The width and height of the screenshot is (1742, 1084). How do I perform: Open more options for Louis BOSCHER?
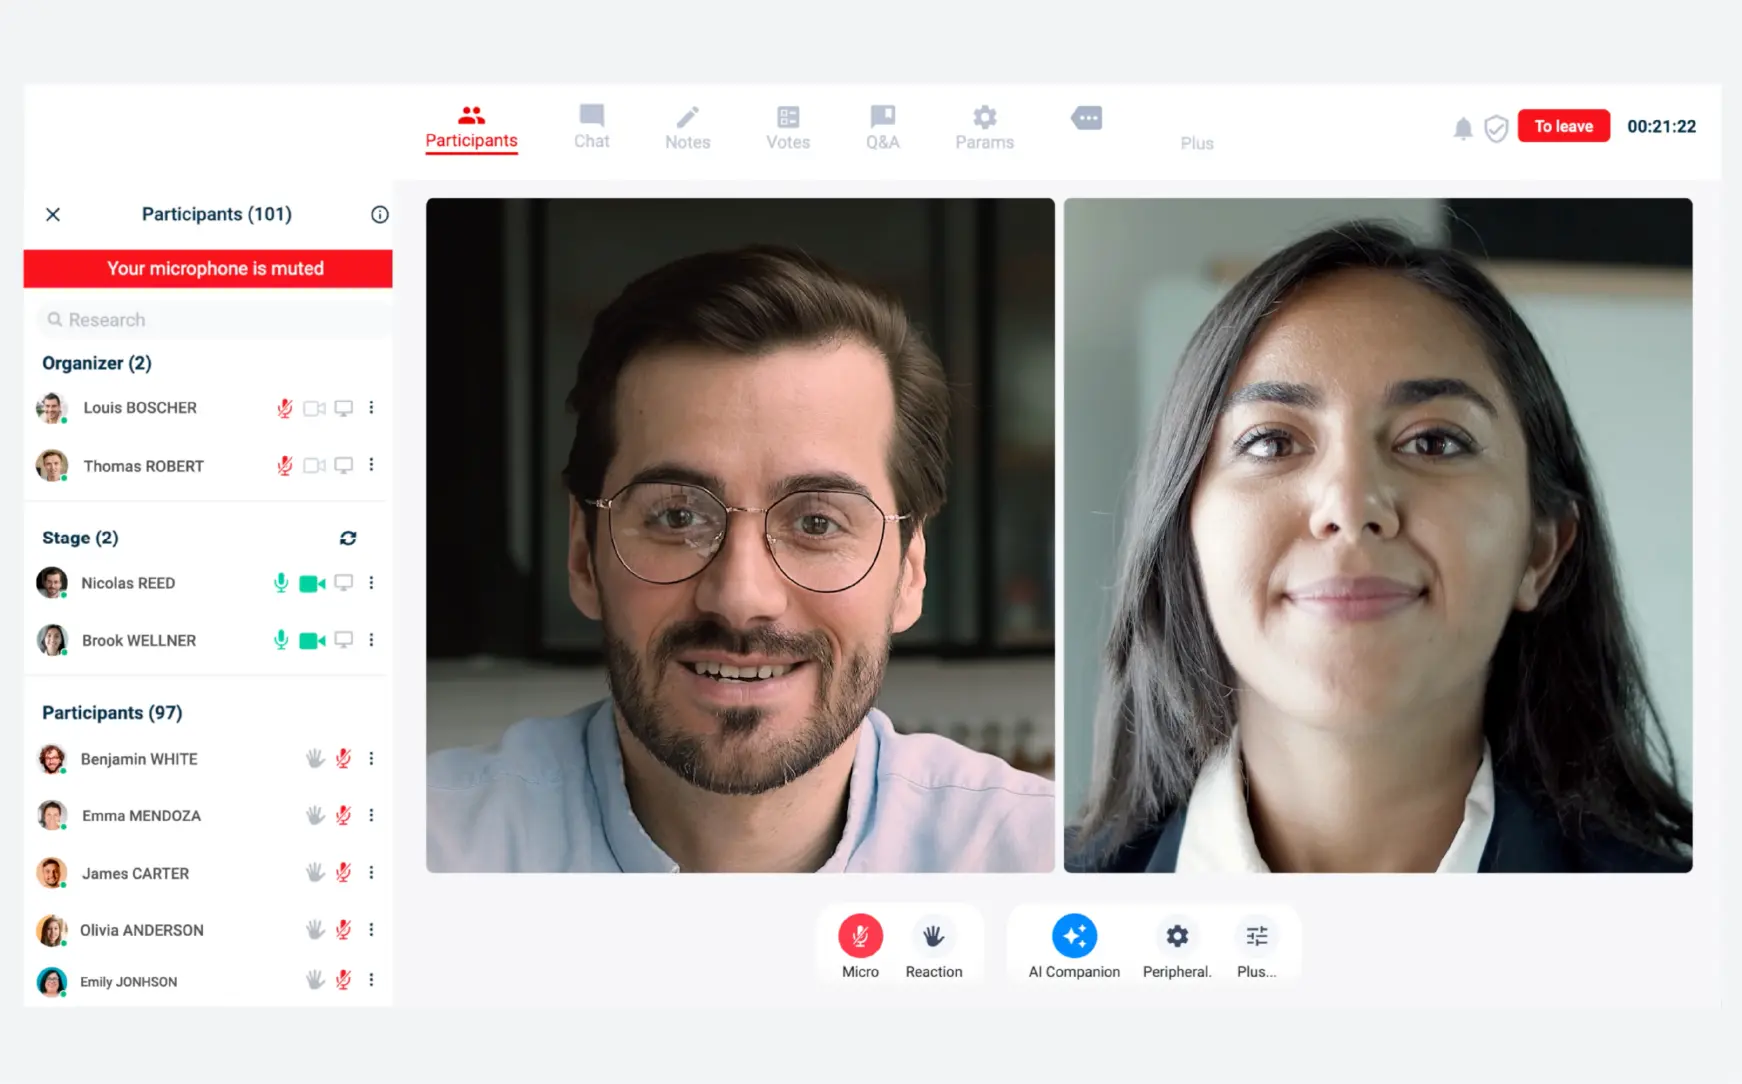371,408
